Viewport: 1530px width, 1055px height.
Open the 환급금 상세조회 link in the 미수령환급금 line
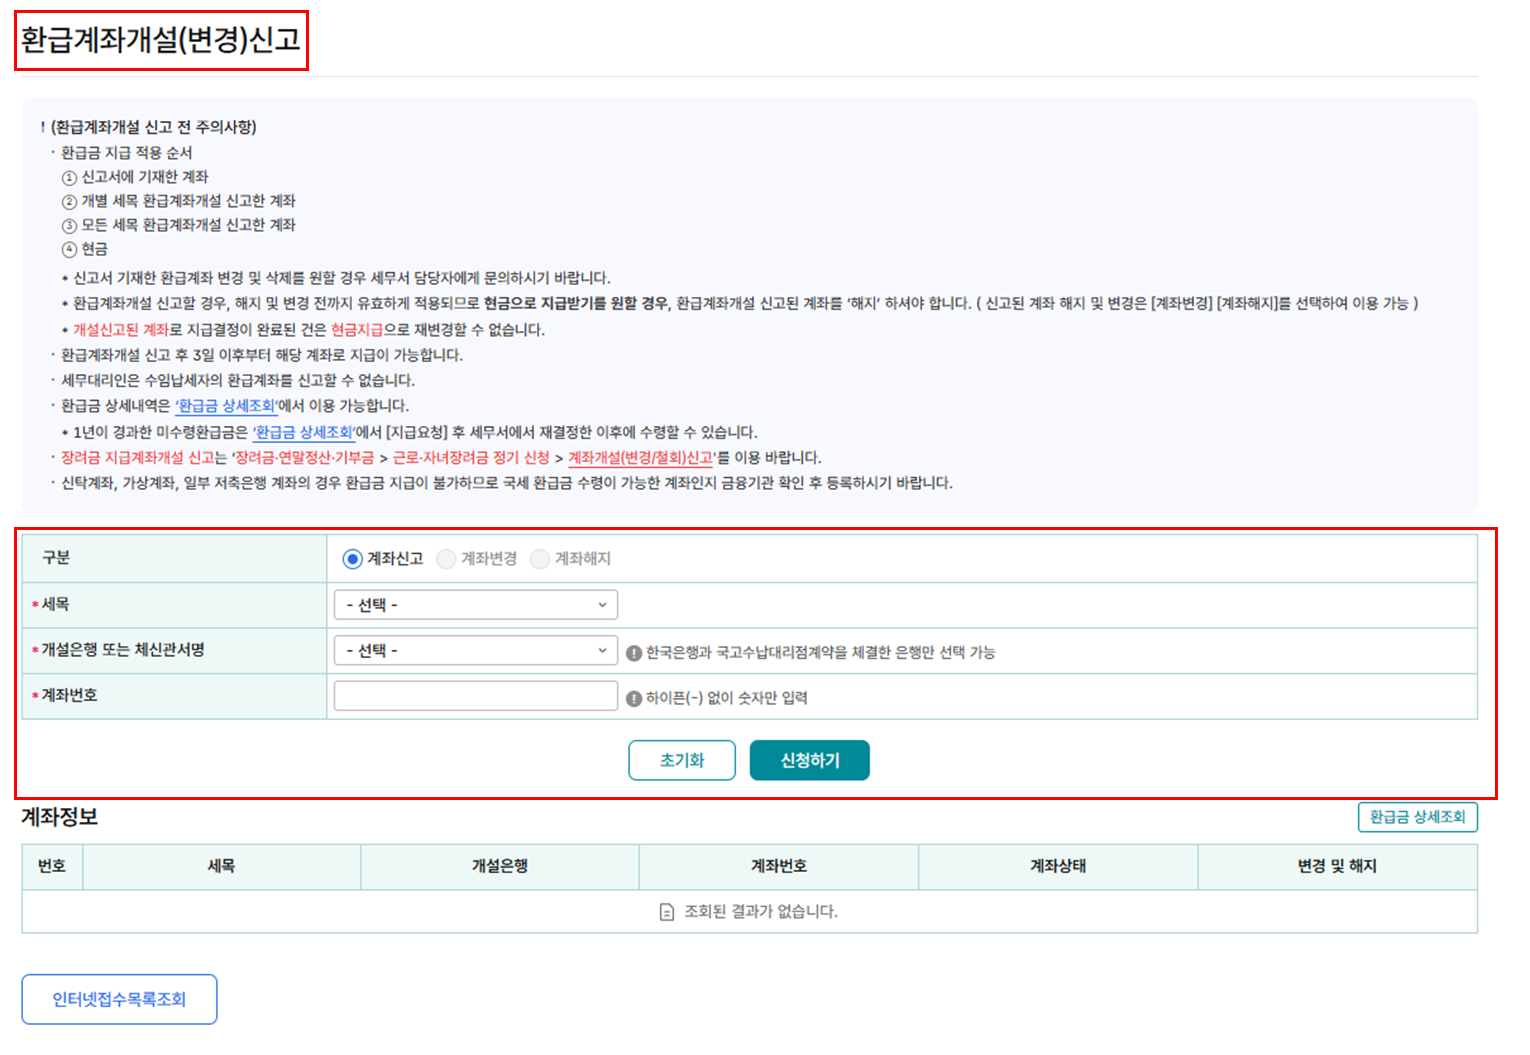coord(304,432)
